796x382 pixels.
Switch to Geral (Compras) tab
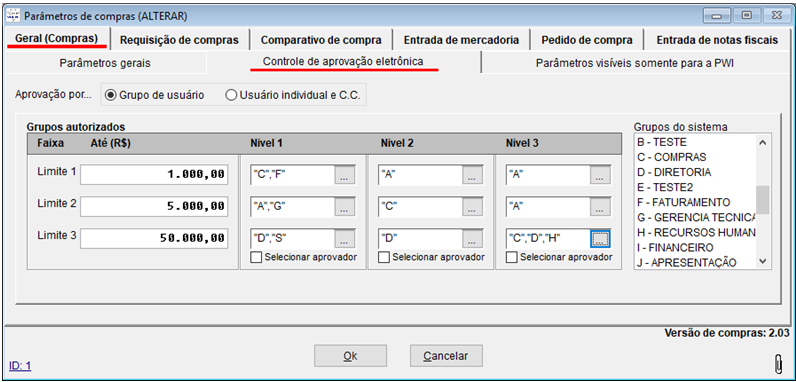point(57,39)
